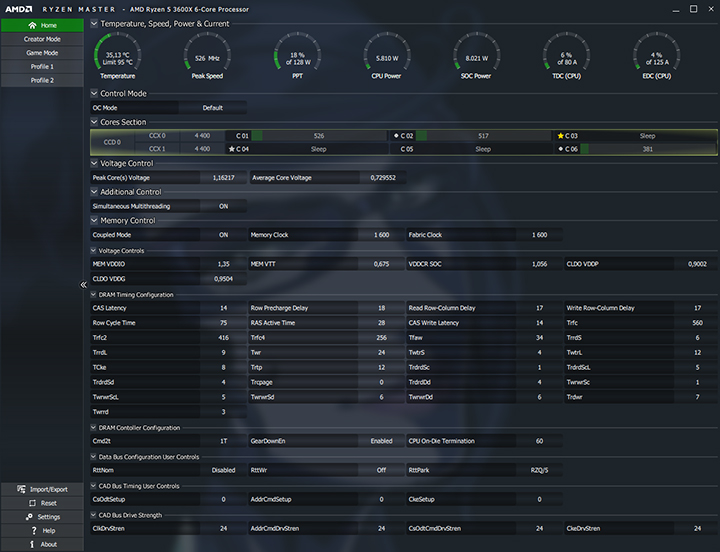Click the EDC (CPU) gauge

[656, 56]
